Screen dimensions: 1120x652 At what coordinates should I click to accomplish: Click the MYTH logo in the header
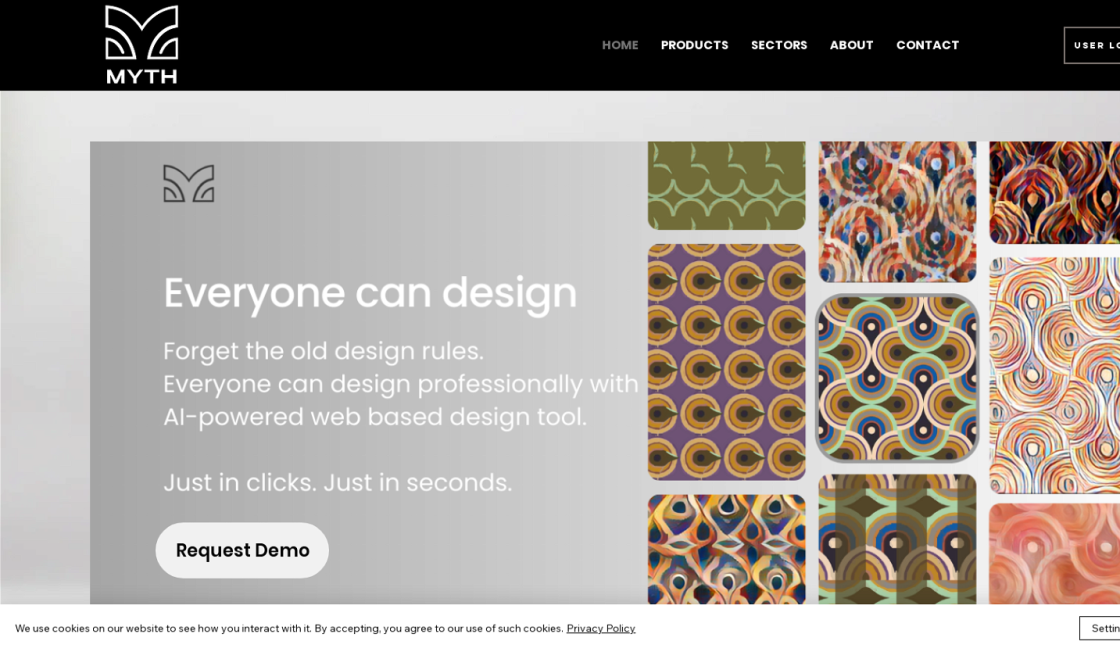(x=141, y=45)
